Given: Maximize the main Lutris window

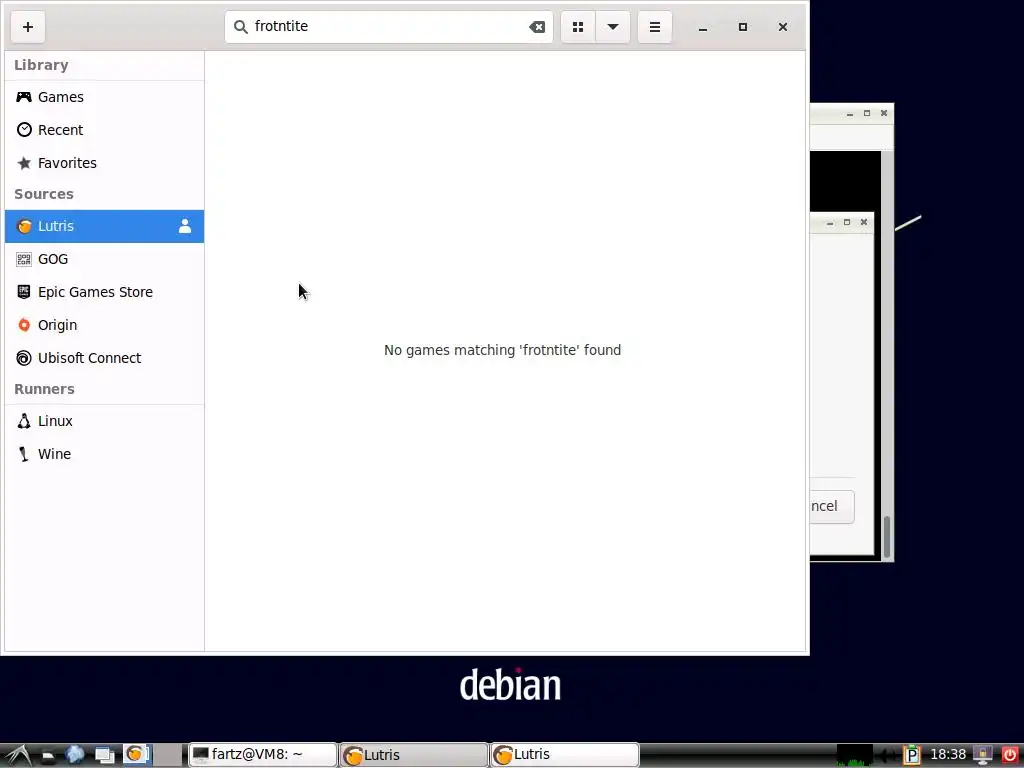Looking at the screenshot, I should 743,27.
